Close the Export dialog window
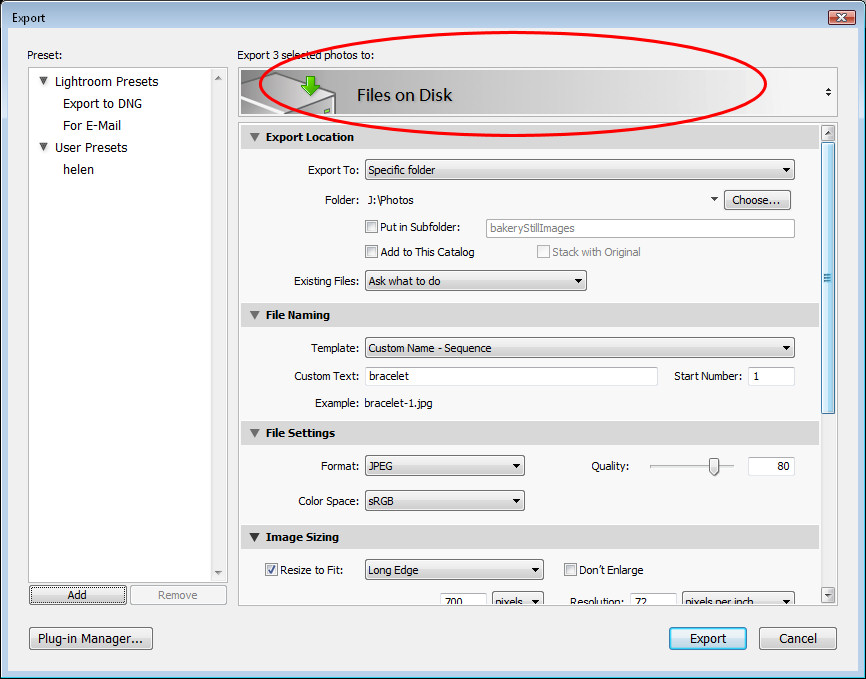 841,18
